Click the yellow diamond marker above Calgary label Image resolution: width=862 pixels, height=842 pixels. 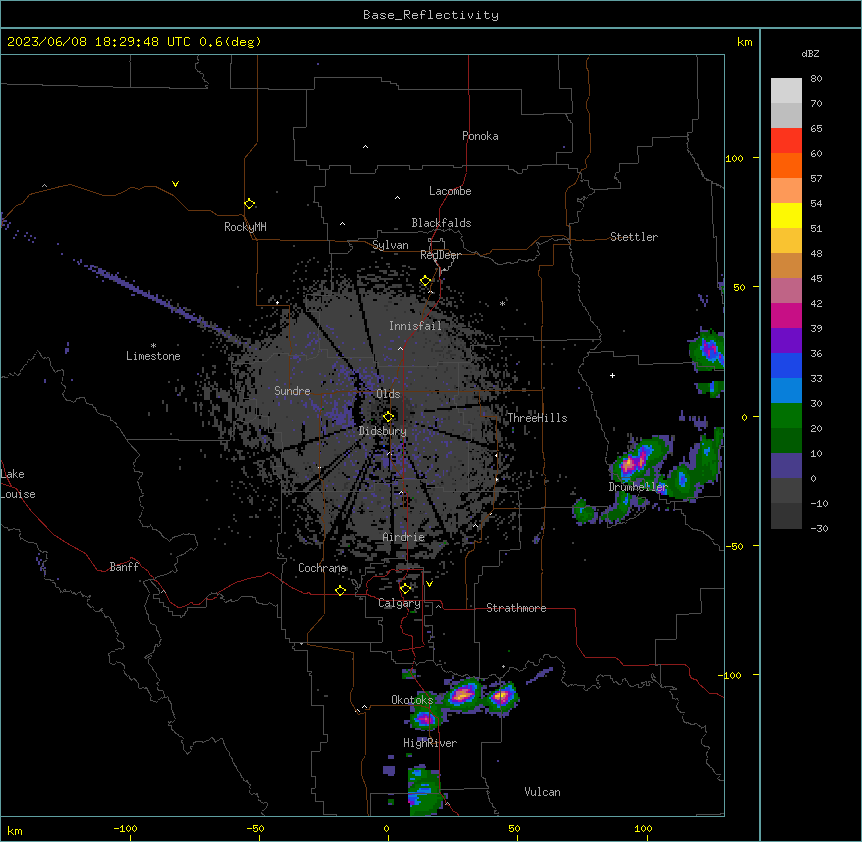click(x=405, y=589)
